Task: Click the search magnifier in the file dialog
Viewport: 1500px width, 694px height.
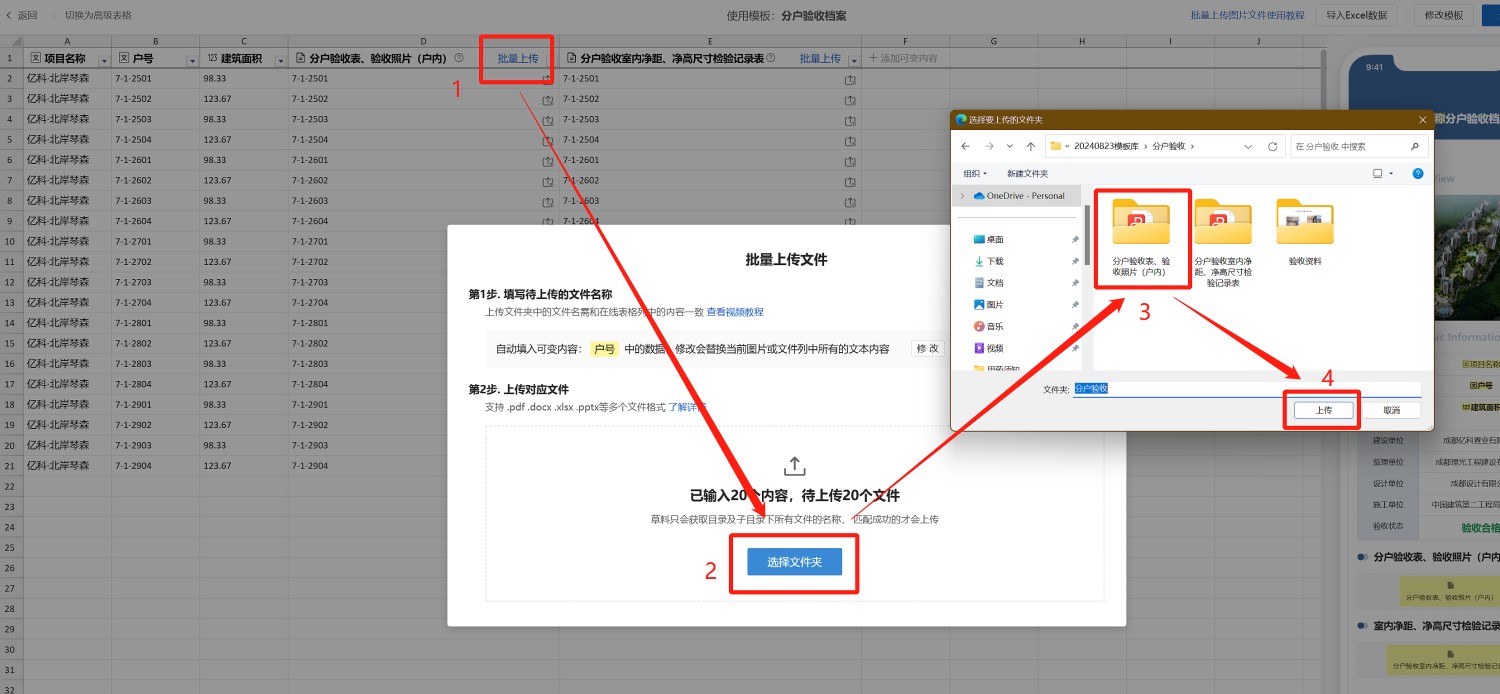Action: pyautogui.click(x=1414, y=146)
